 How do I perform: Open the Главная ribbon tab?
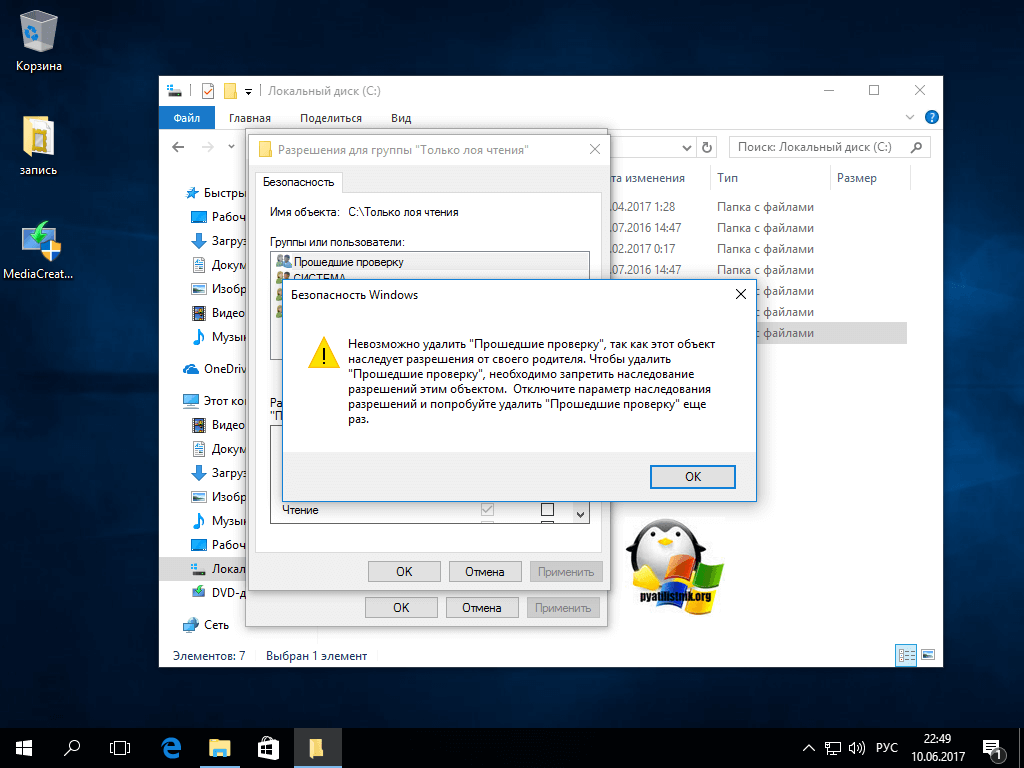249,118
